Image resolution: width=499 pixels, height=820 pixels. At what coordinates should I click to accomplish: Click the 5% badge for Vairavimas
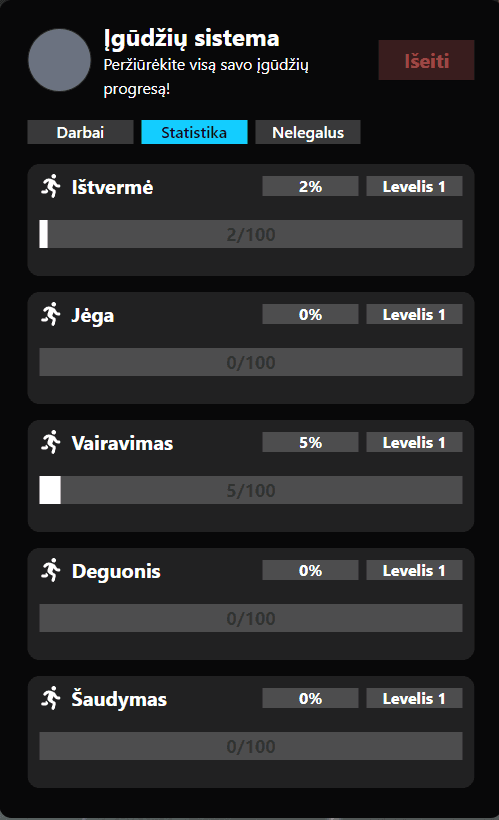tap(310, 442)
